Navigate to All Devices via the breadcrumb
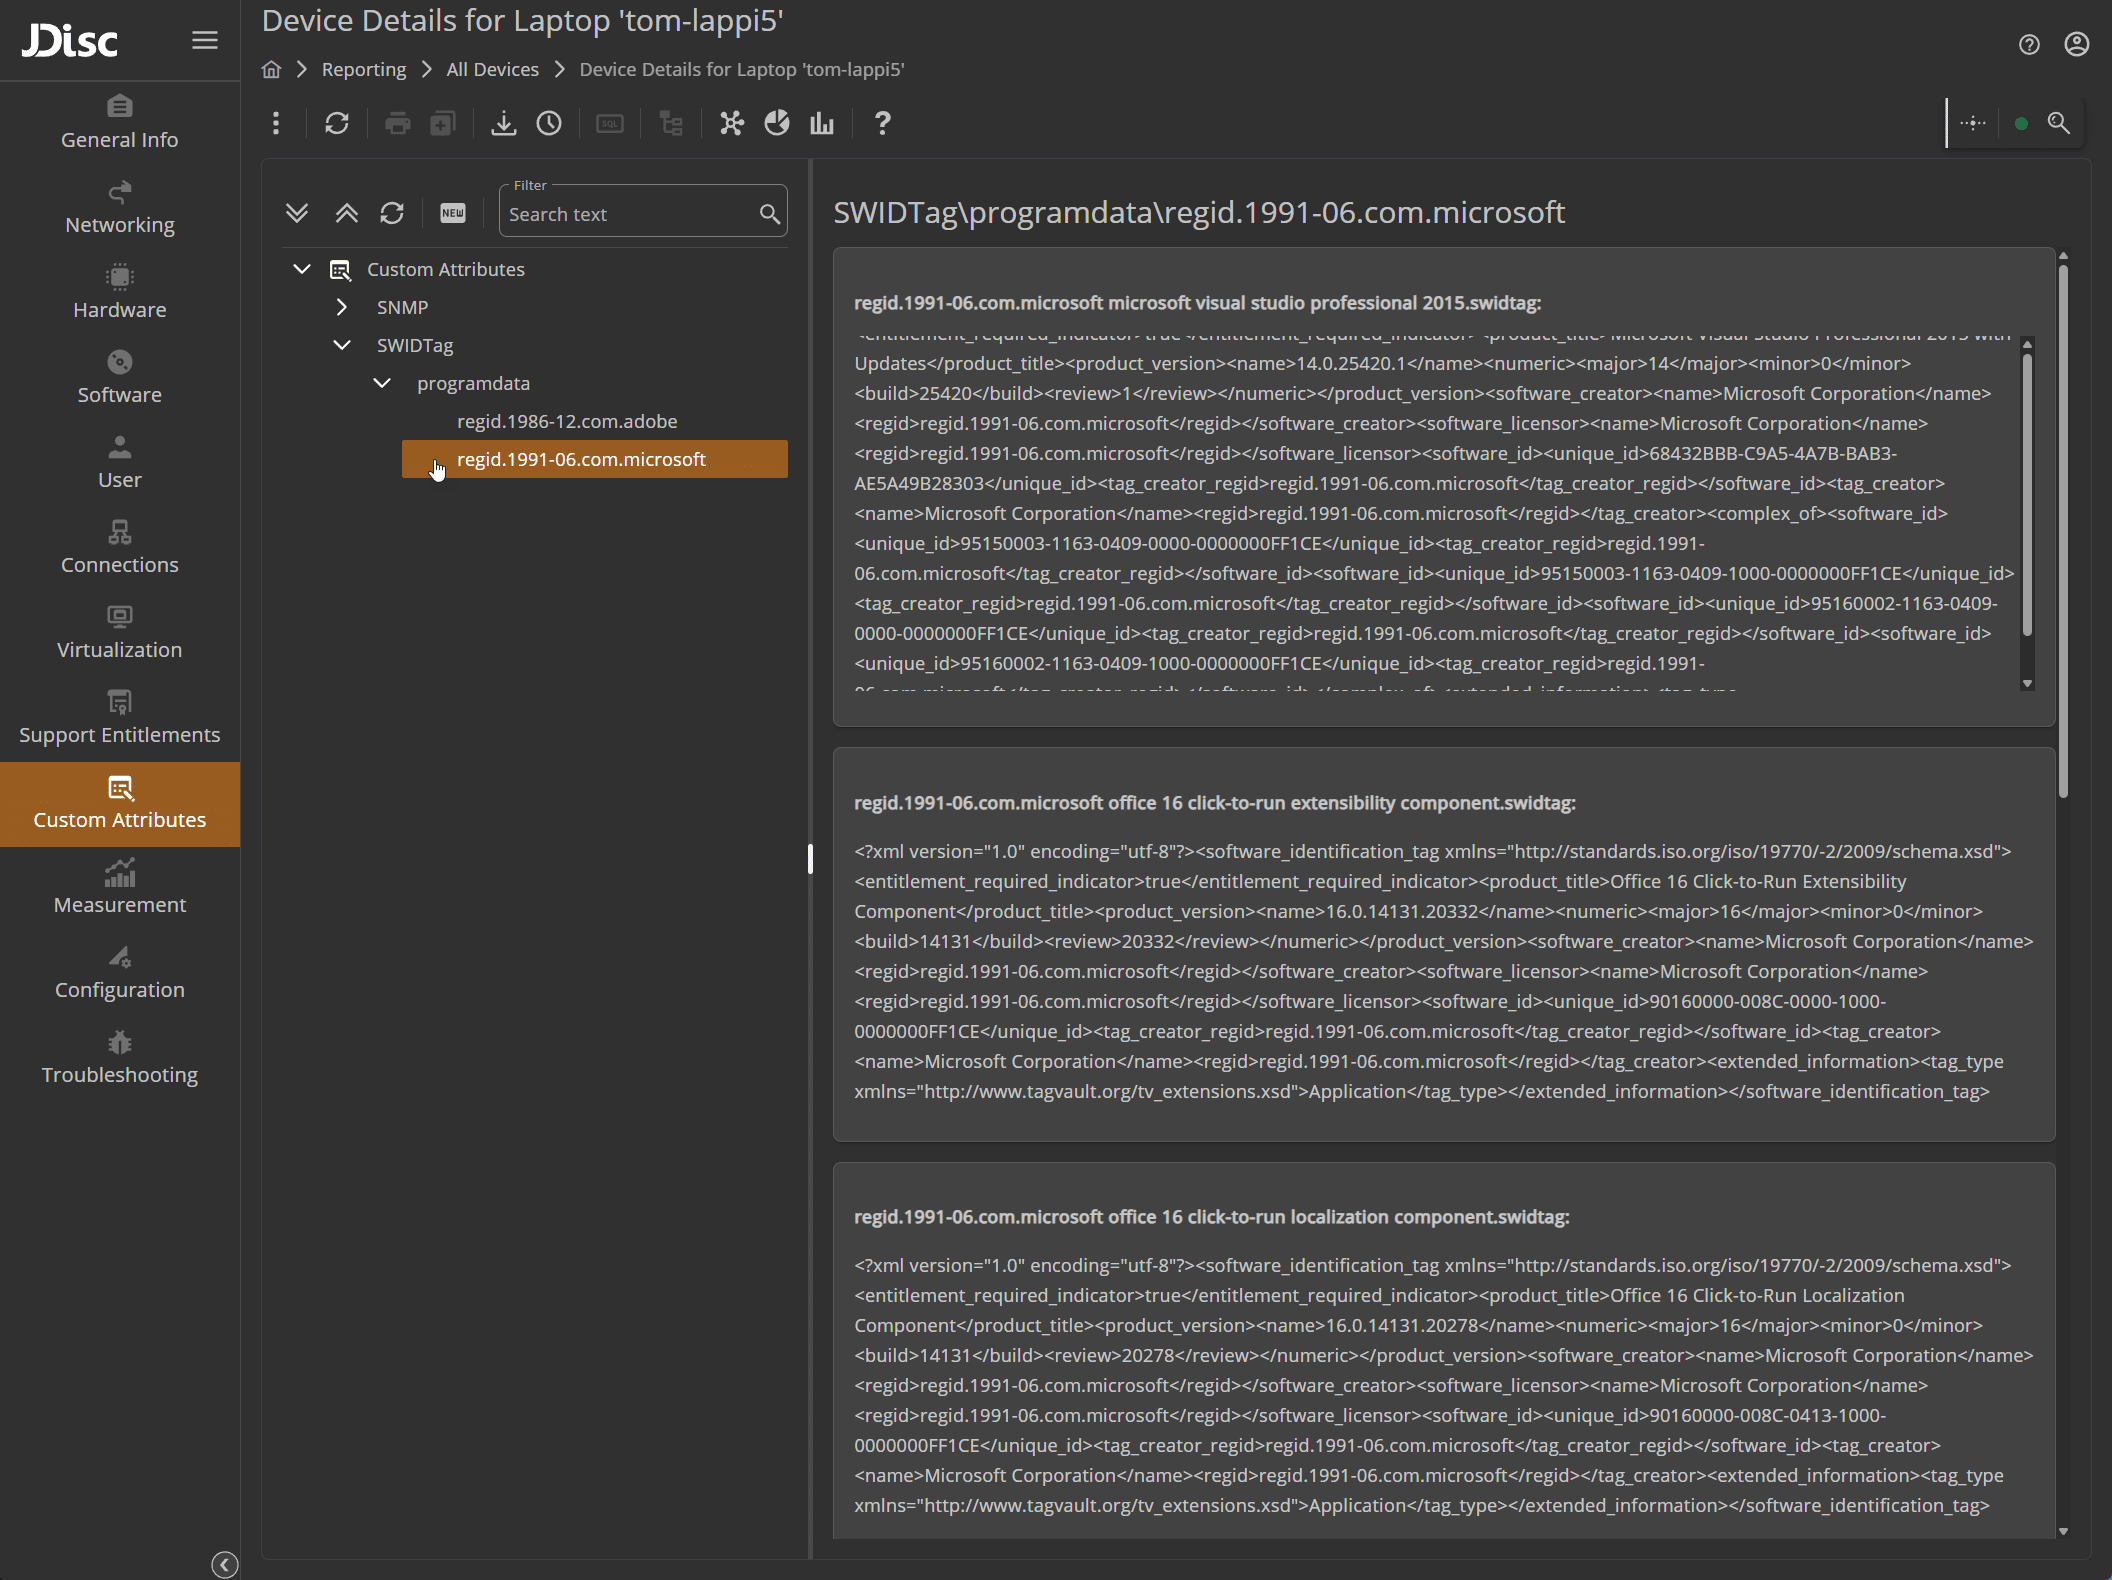The image size is (2112, 1580). tap(492, 69)
